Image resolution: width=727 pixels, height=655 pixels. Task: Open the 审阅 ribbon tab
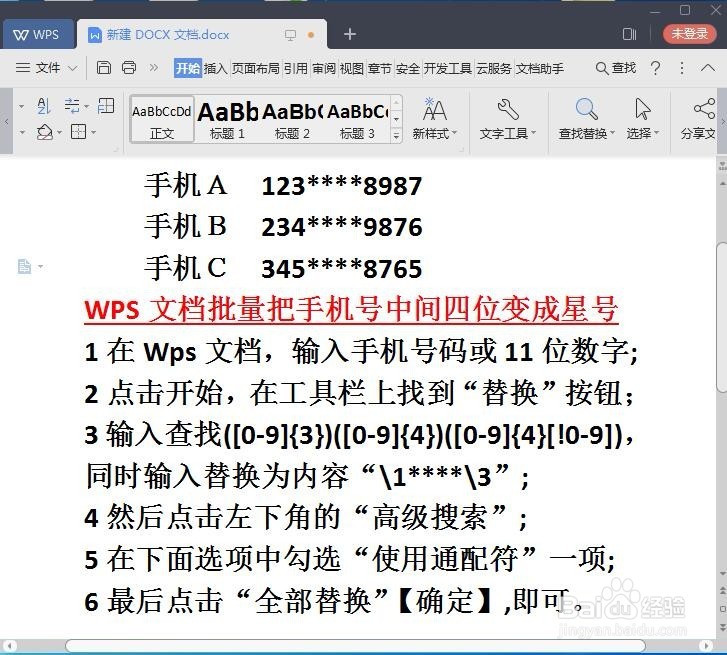[x=324, y=69]
